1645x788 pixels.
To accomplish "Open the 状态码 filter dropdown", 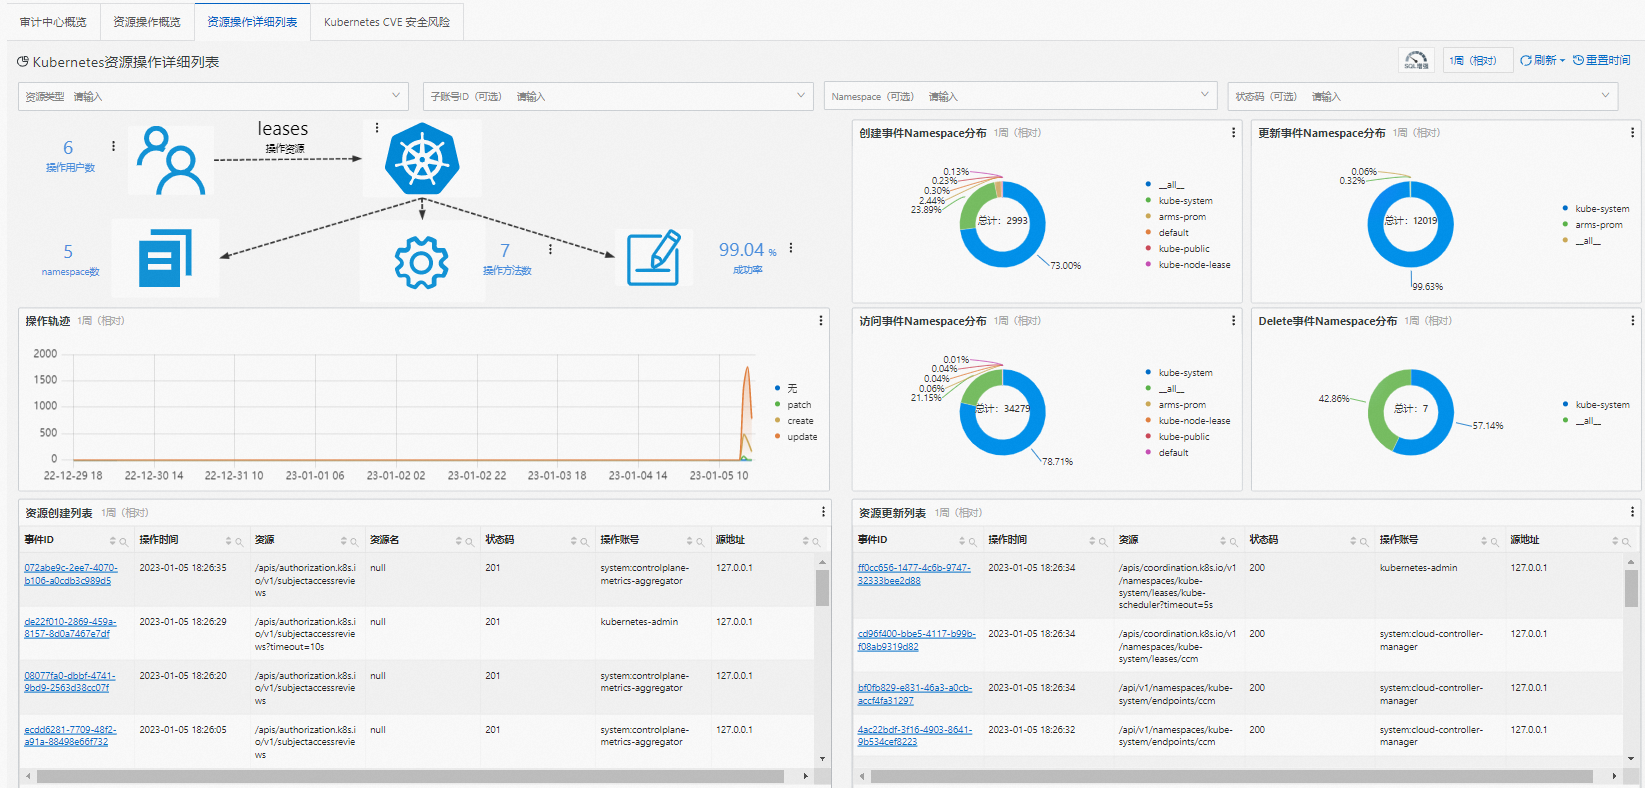I will [1424, 96].
